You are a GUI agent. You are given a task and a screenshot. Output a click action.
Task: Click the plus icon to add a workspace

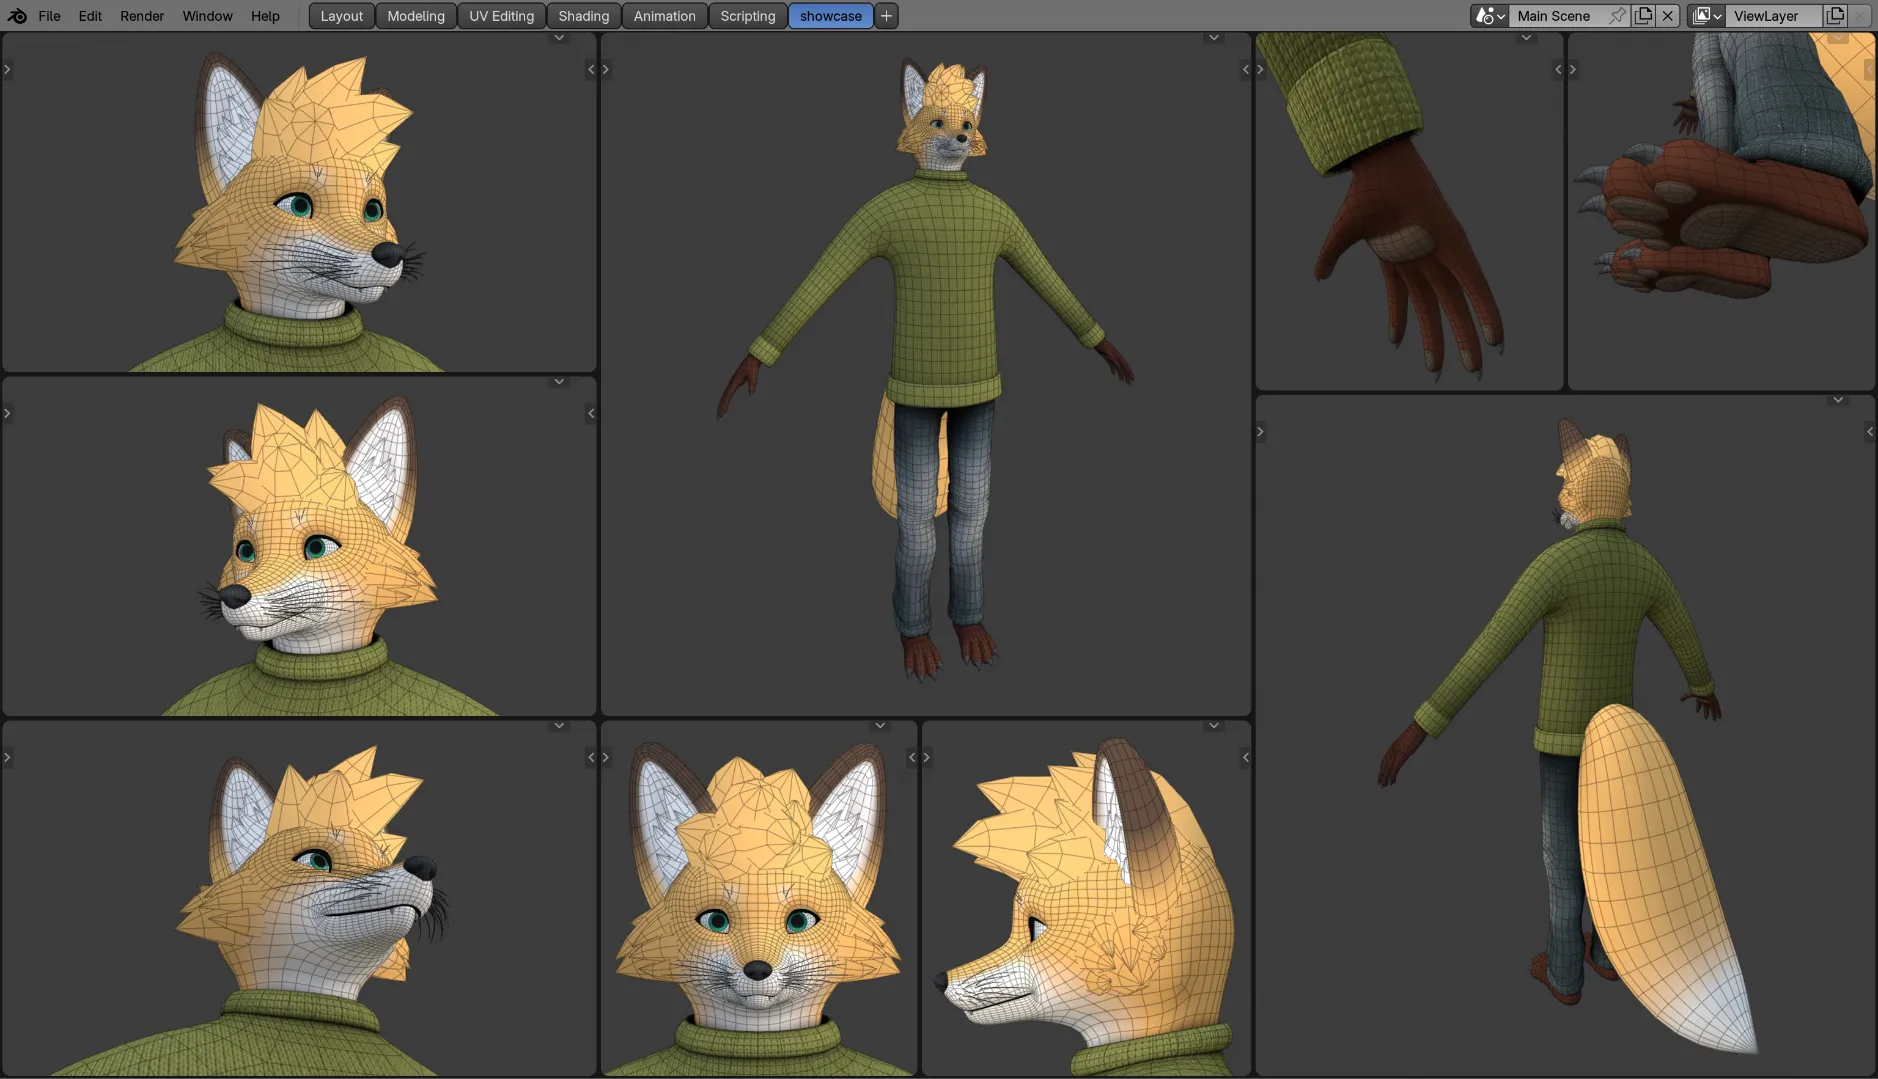coord(886,16)
